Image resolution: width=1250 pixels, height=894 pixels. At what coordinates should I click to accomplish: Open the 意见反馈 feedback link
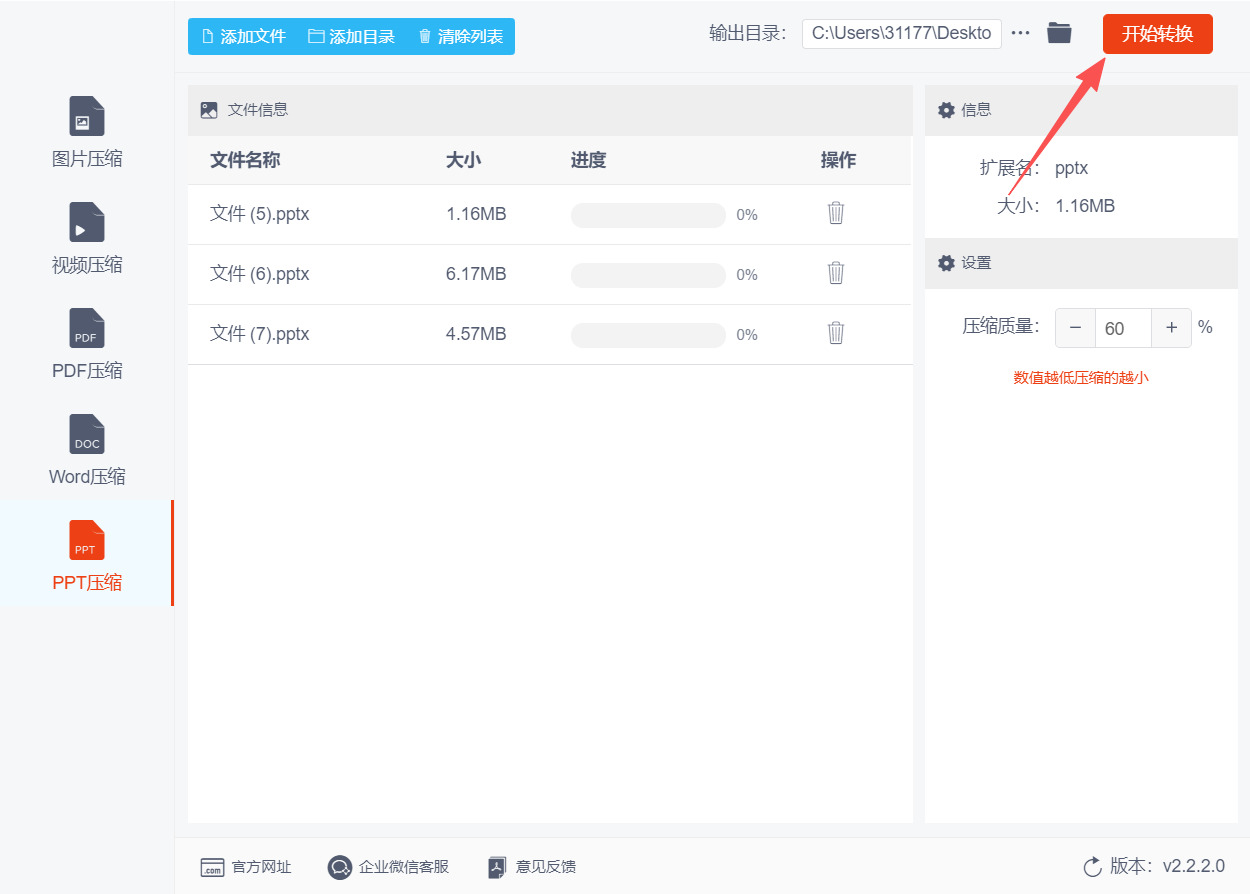(532, 867)
